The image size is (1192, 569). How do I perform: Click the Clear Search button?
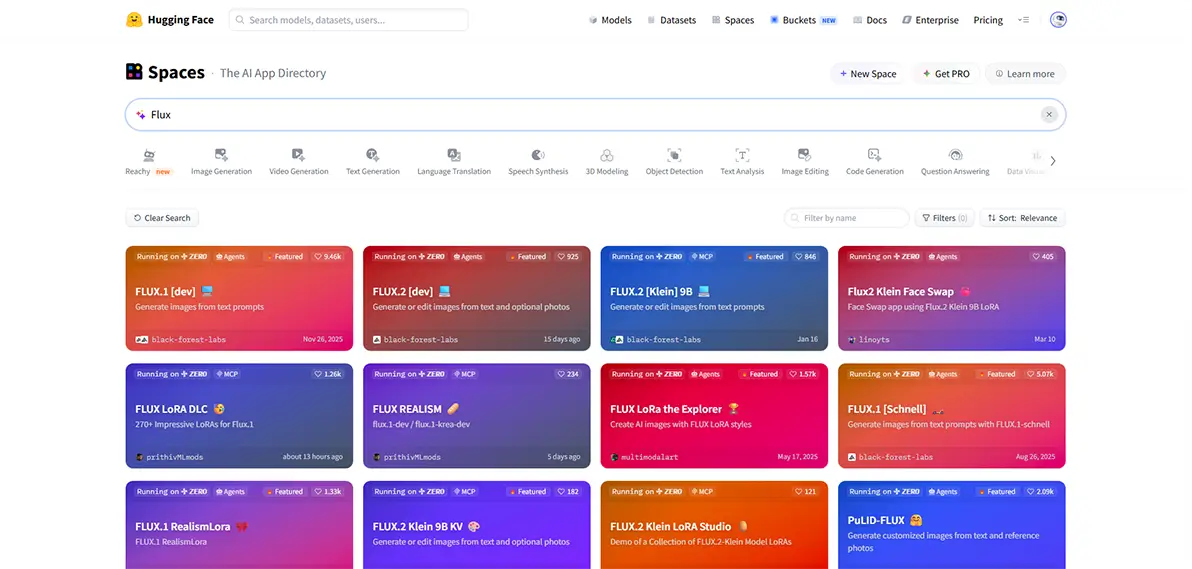(162, 218)
